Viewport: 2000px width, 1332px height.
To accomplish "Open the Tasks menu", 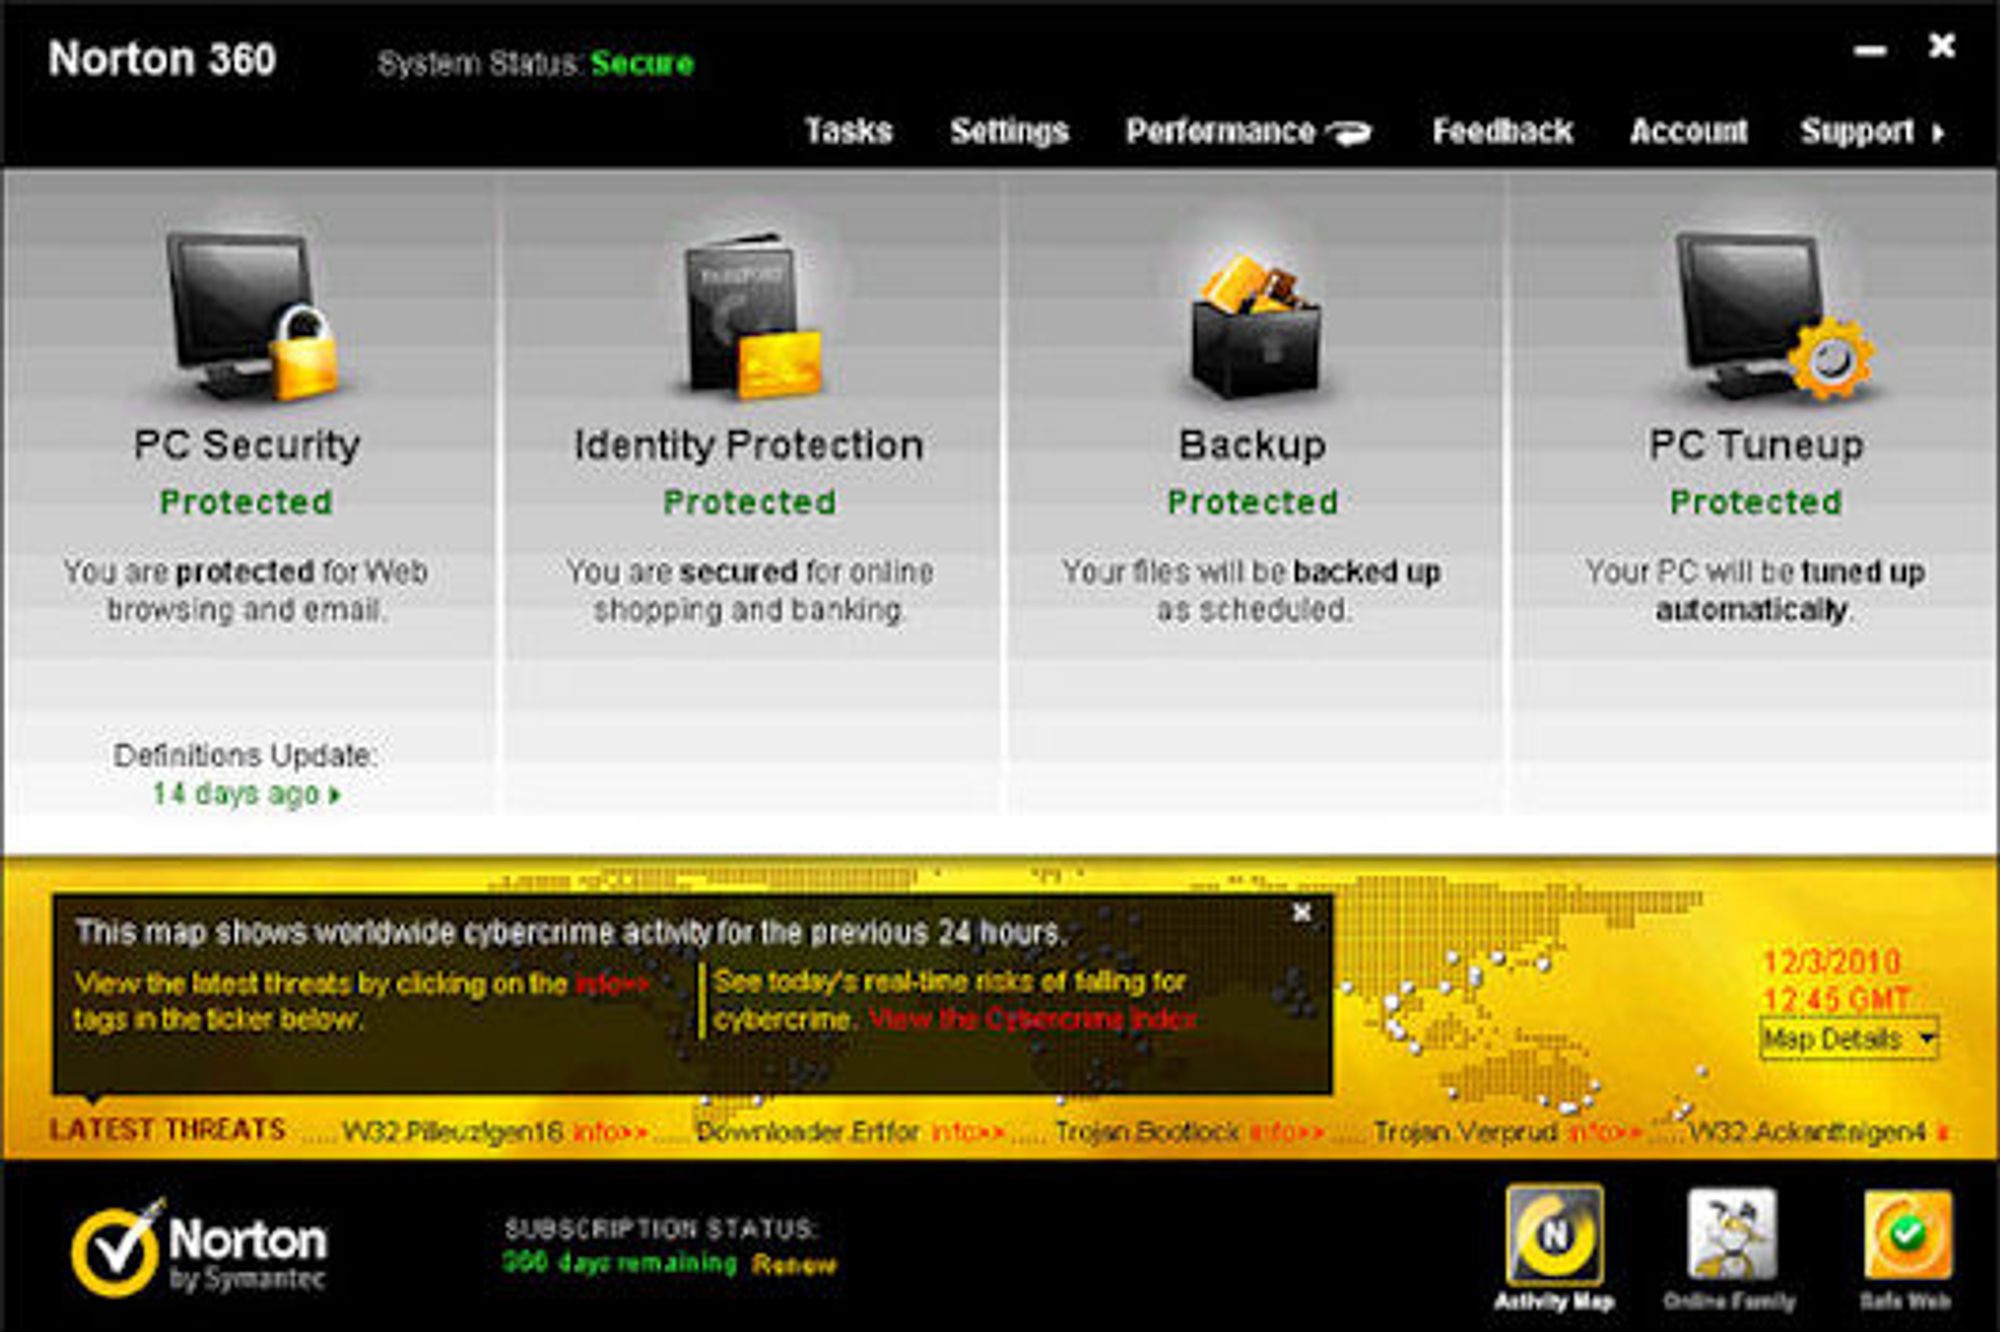I will [848, 131].
